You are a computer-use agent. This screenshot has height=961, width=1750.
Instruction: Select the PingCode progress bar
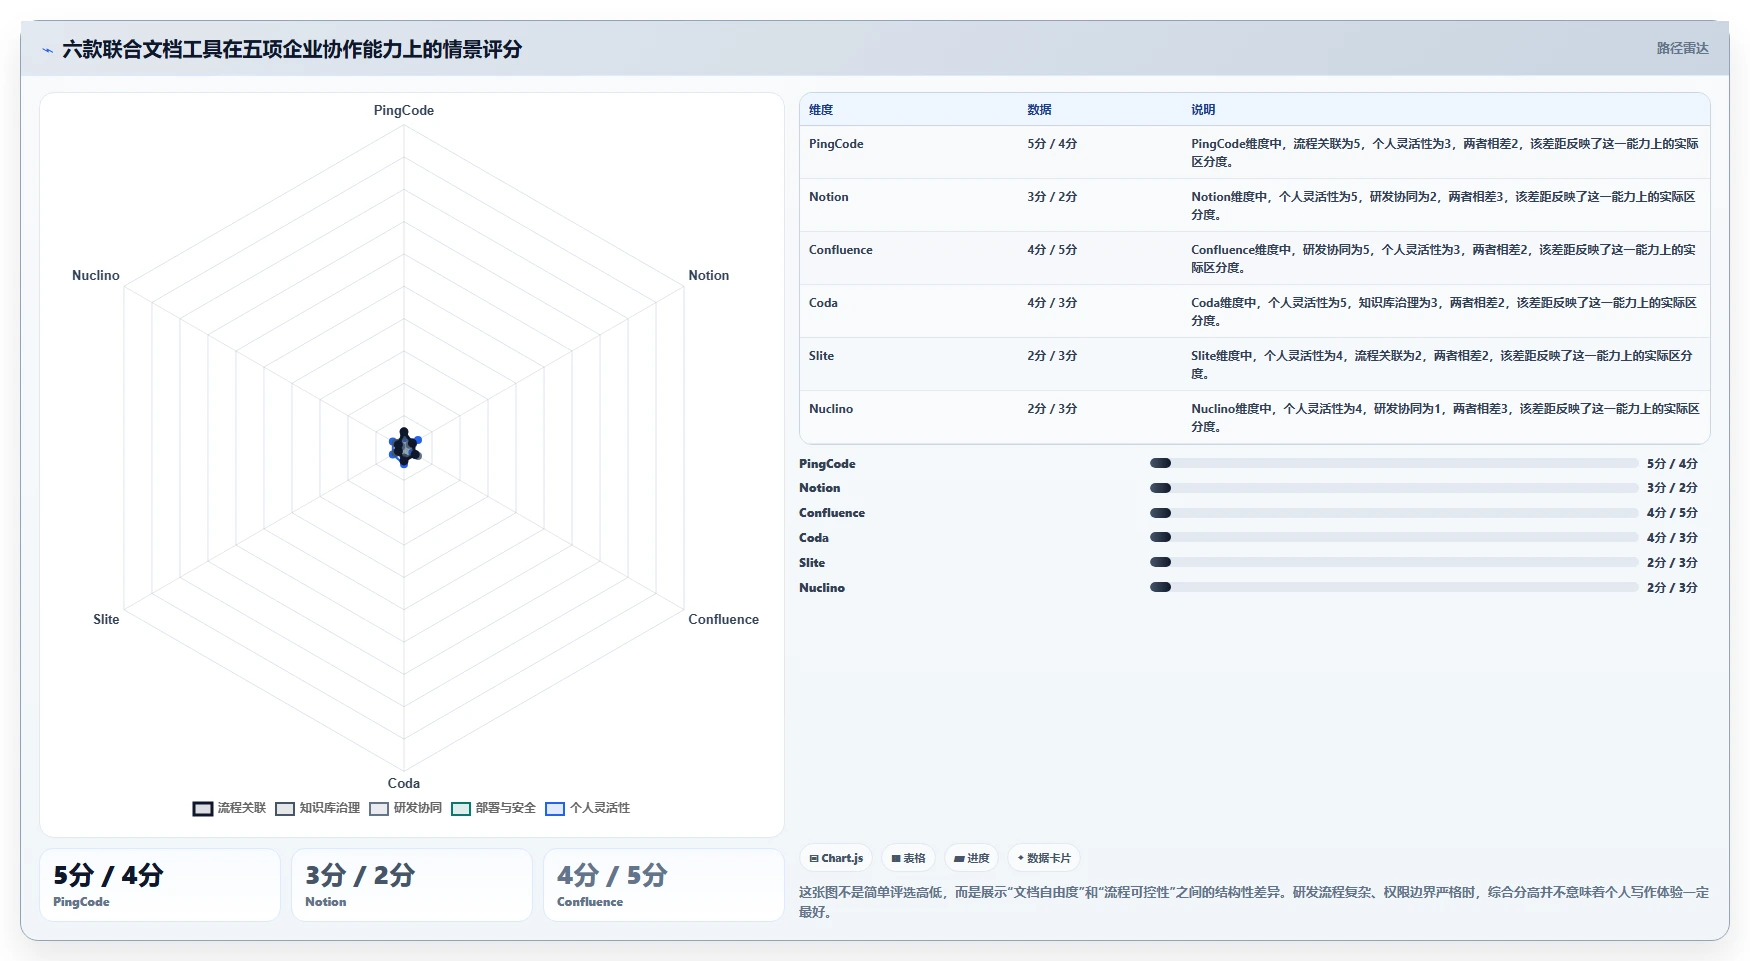click(1394, 463)
